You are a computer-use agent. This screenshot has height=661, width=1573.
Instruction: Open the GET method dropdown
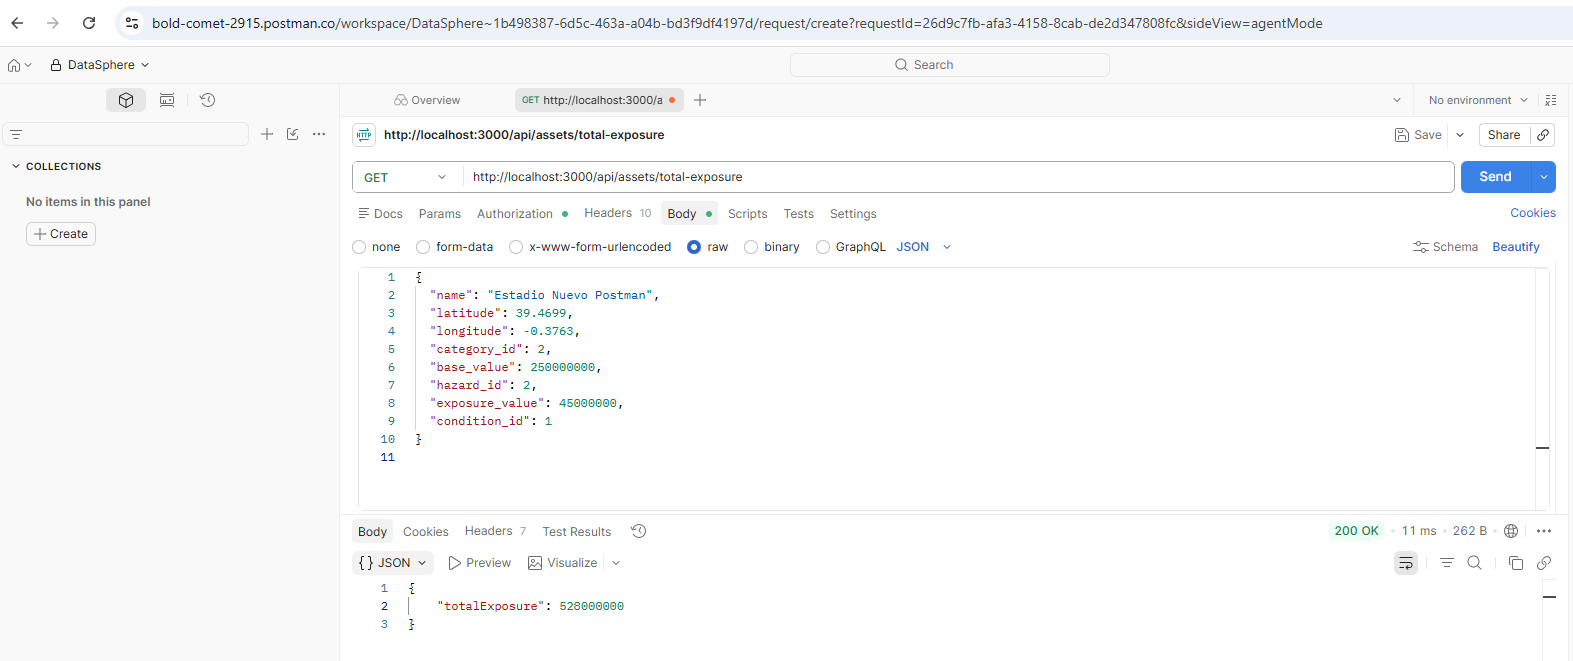(x=405, y=177)
